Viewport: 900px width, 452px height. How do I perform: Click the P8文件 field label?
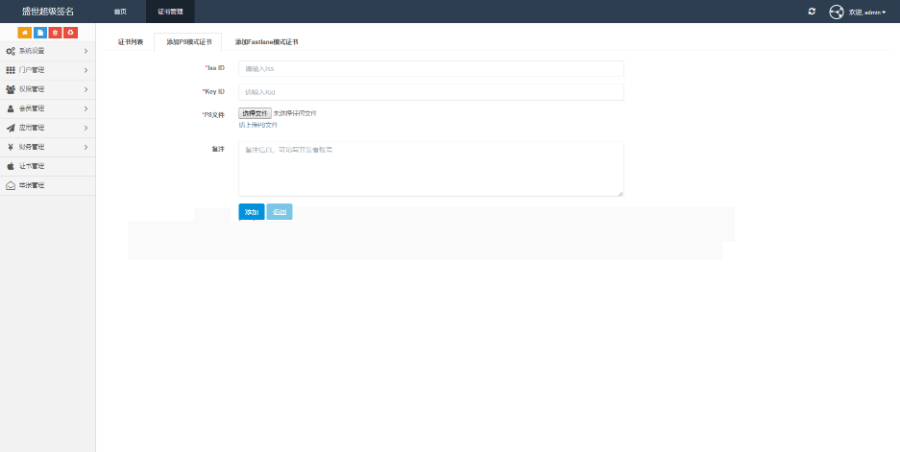click(214, 115)
